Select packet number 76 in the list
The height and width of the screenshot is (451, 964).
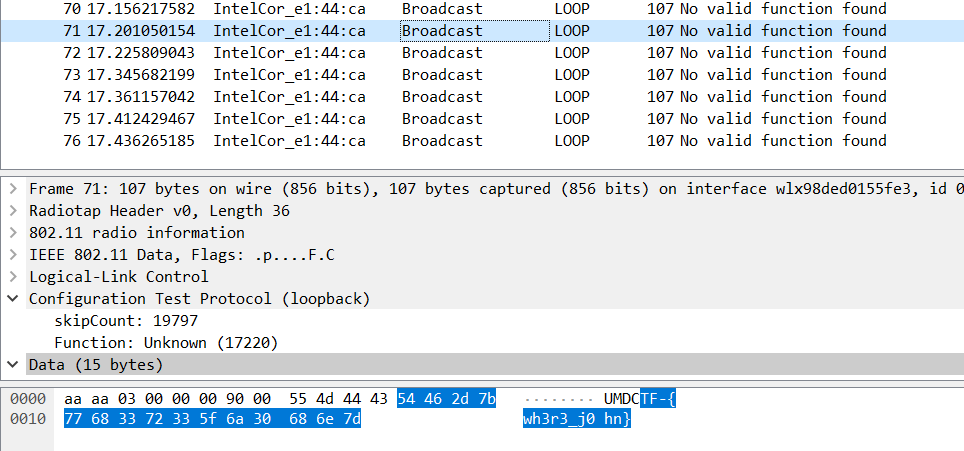(x=482, y=141)
